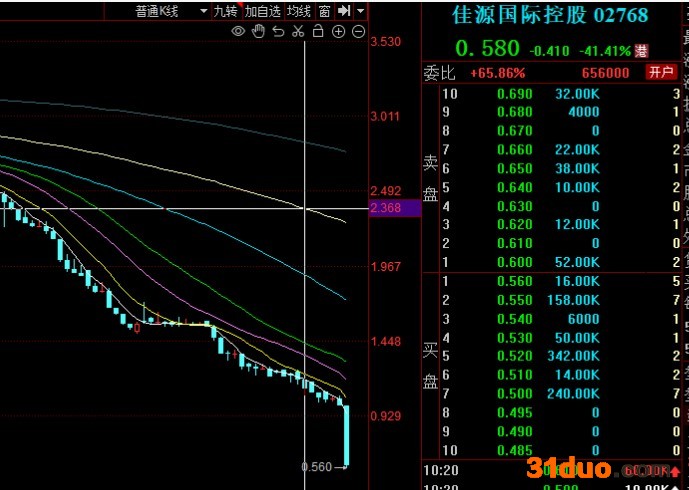The image size is (689, 490).
Task: Expand the toolbar's rightmost dropdown arrow
Action: 361,11
